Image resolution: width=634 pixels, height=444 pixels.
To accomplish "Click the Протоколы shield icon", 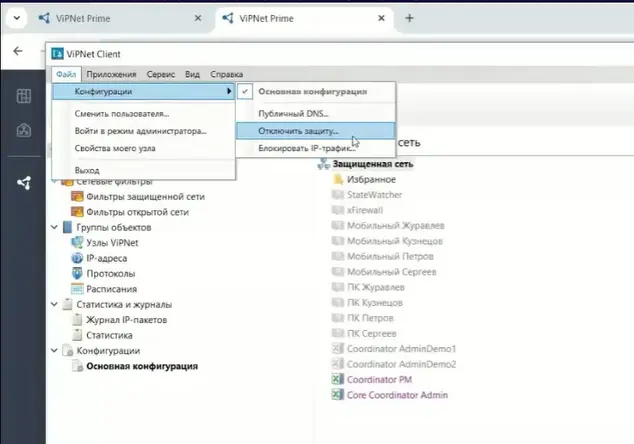I will (77, 273).
